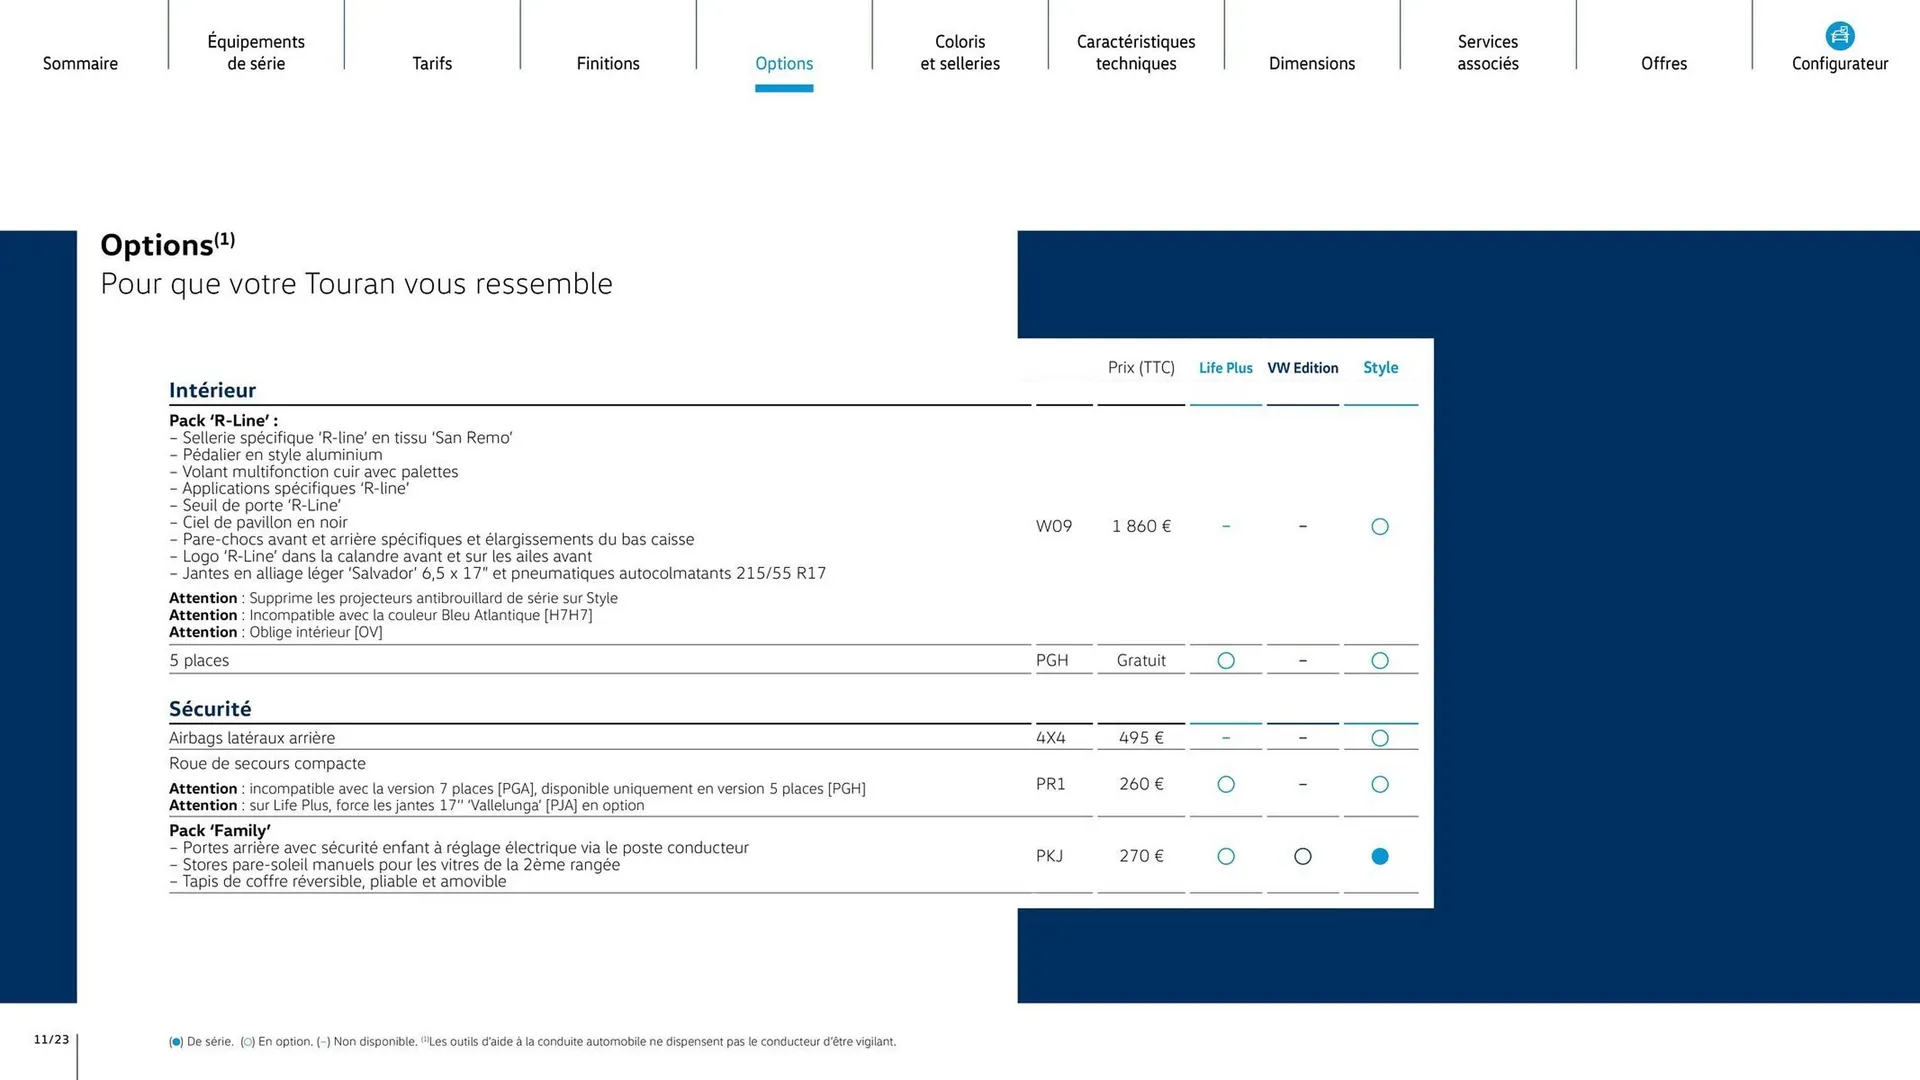Click the Style column header
The height and width of the screenshot is (1080, 1920).
[x=1380, y=368]
